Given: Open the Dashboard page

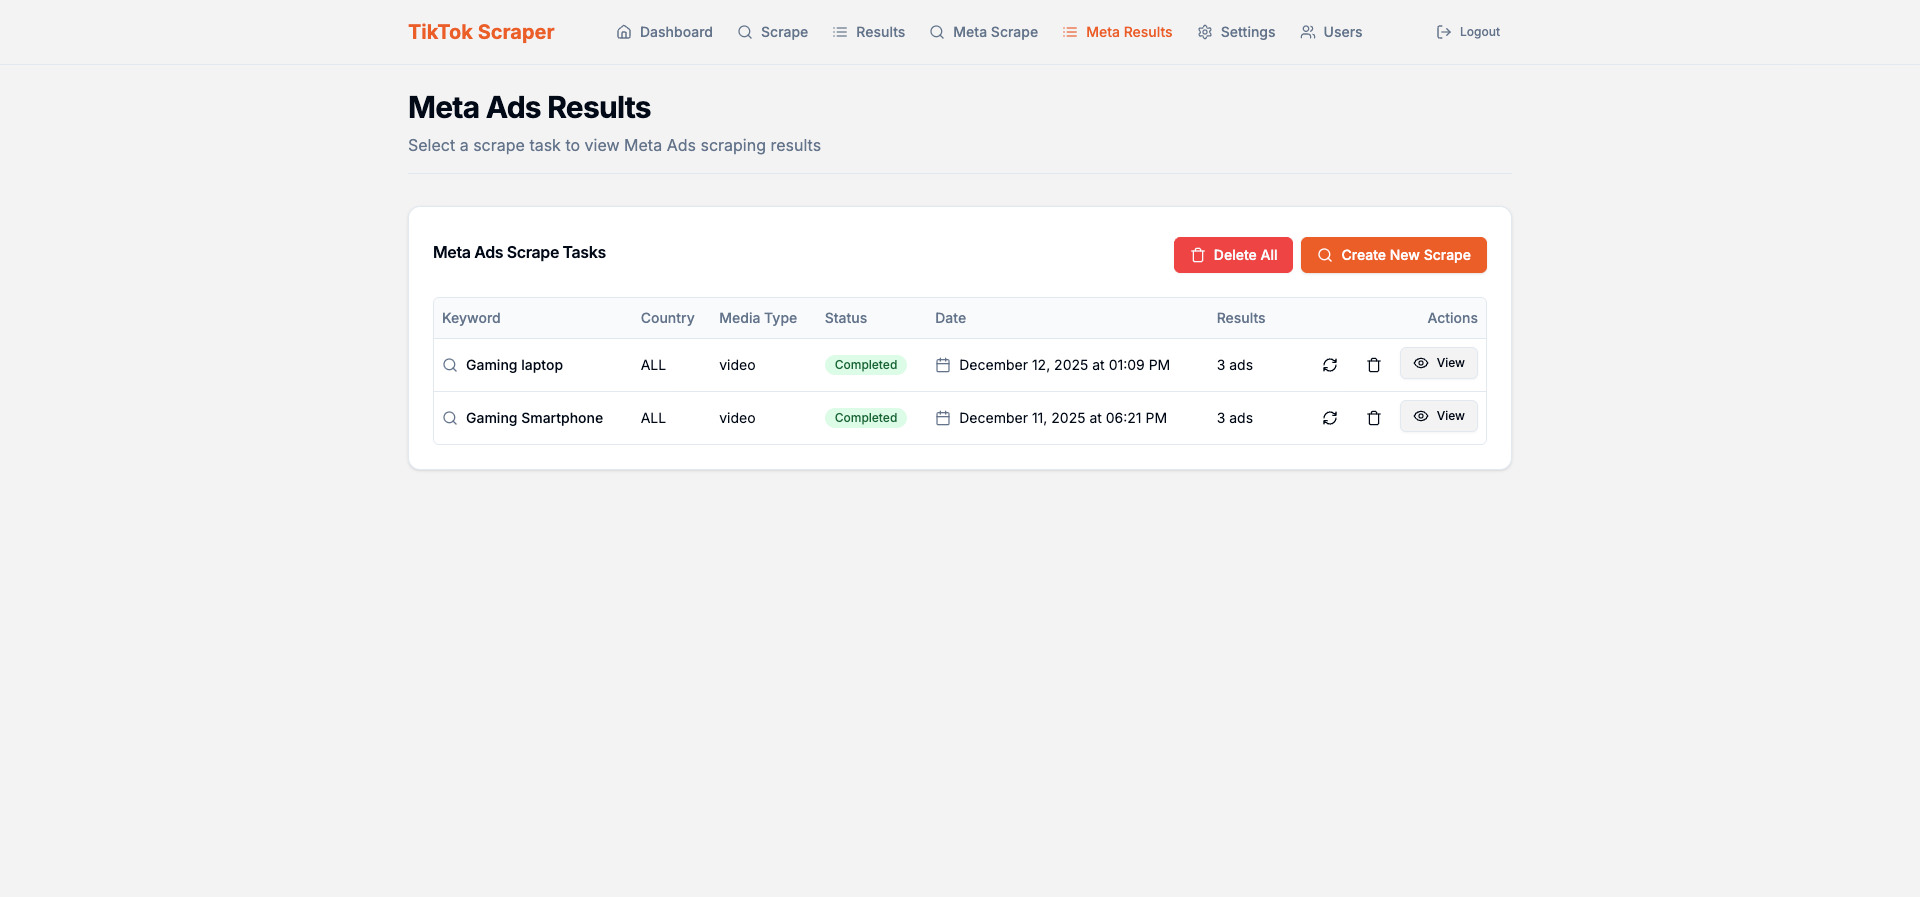Looking at the screenshot, I should (664, 32).
